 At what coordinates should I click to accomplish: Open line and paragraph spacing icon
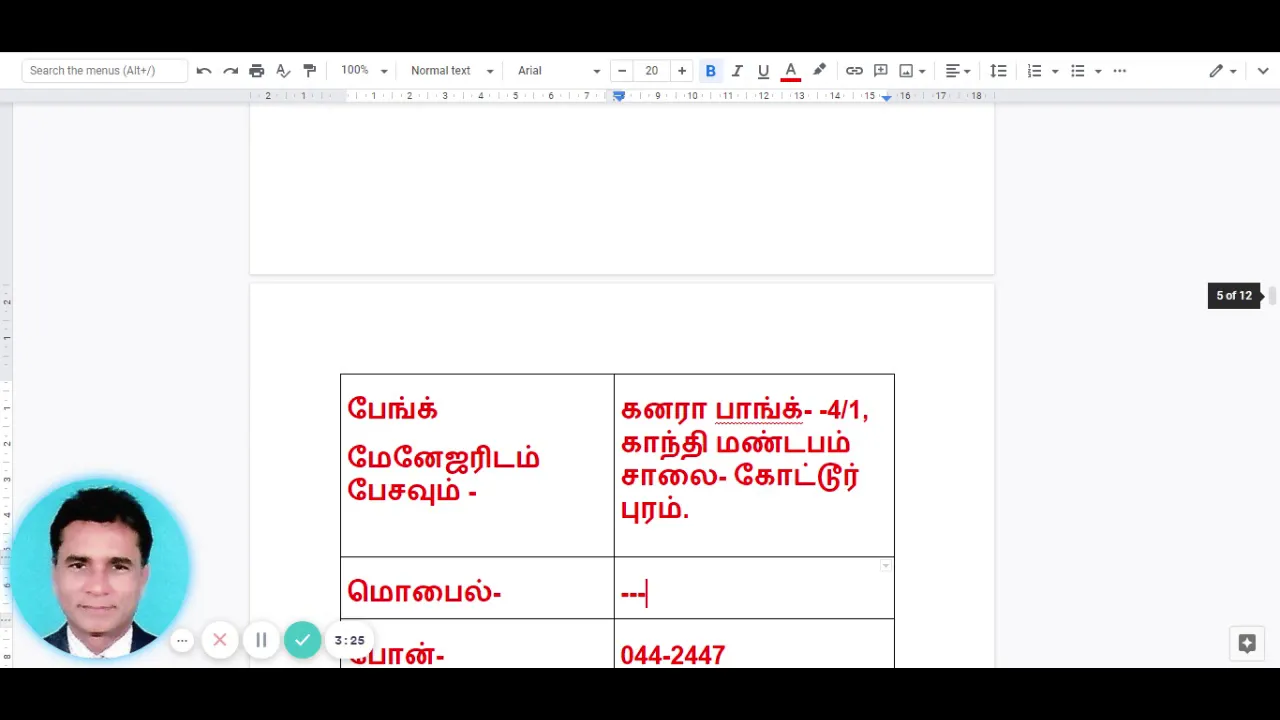[998, 71]
